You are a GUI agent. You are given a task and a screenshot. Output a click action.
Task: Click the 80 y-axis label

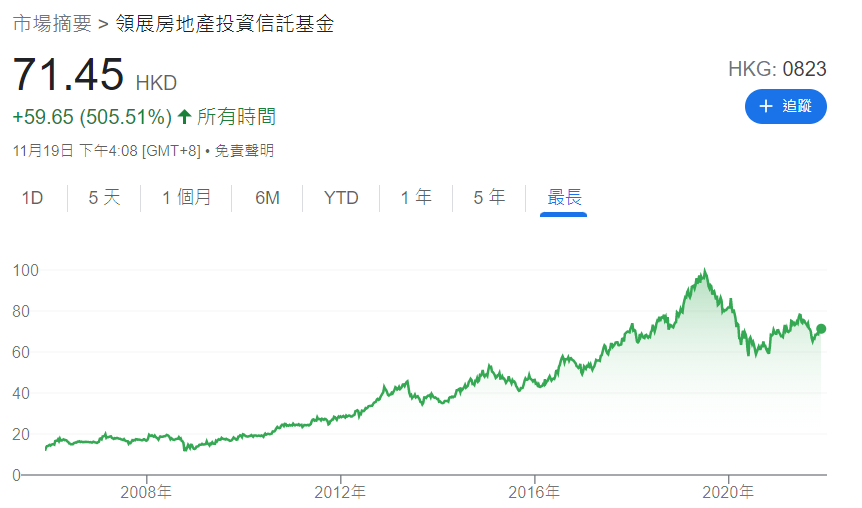pos(21,311)
